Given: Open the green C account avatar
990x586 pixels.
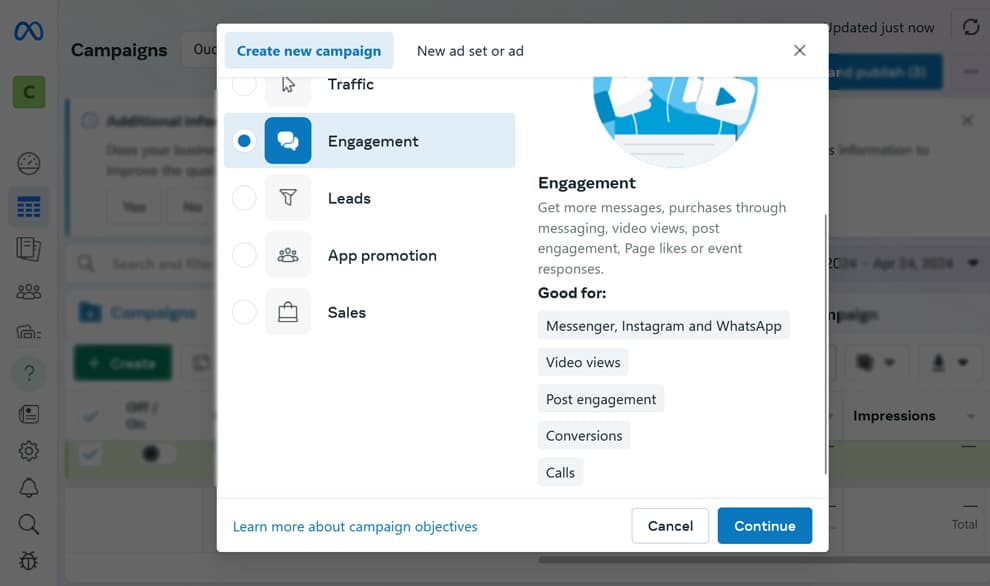Looking at the screenshot, I should [x=29, y=92].
